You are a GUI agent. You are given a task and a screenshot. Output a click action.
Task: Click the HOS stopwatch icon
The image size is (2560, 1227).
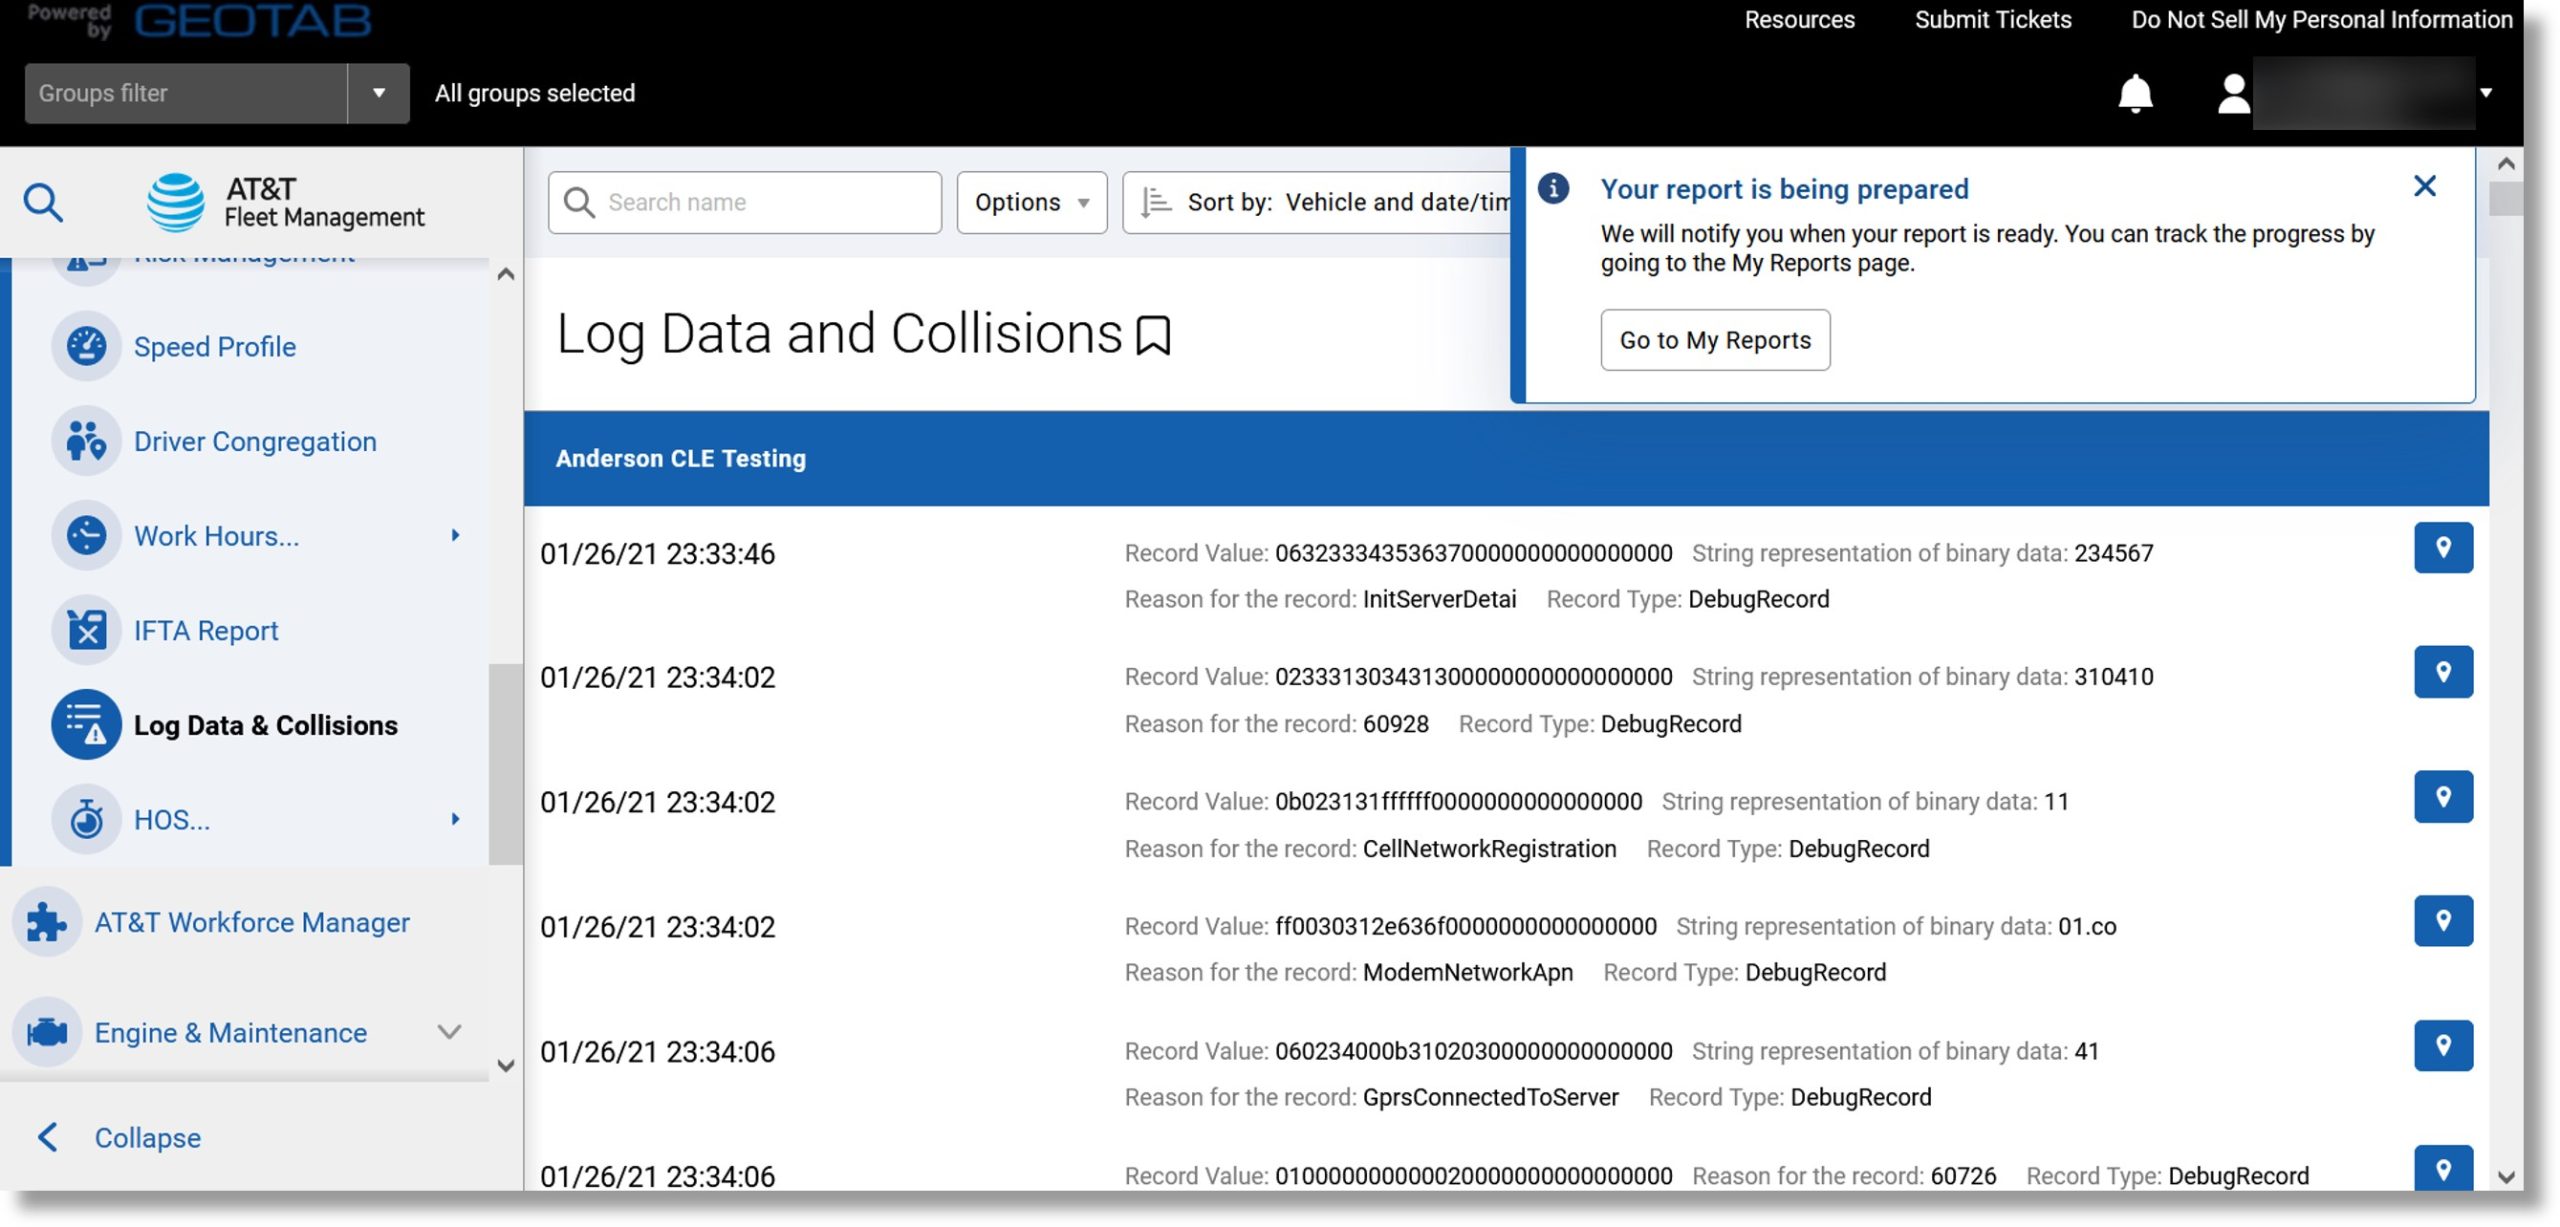click(86, 819)
